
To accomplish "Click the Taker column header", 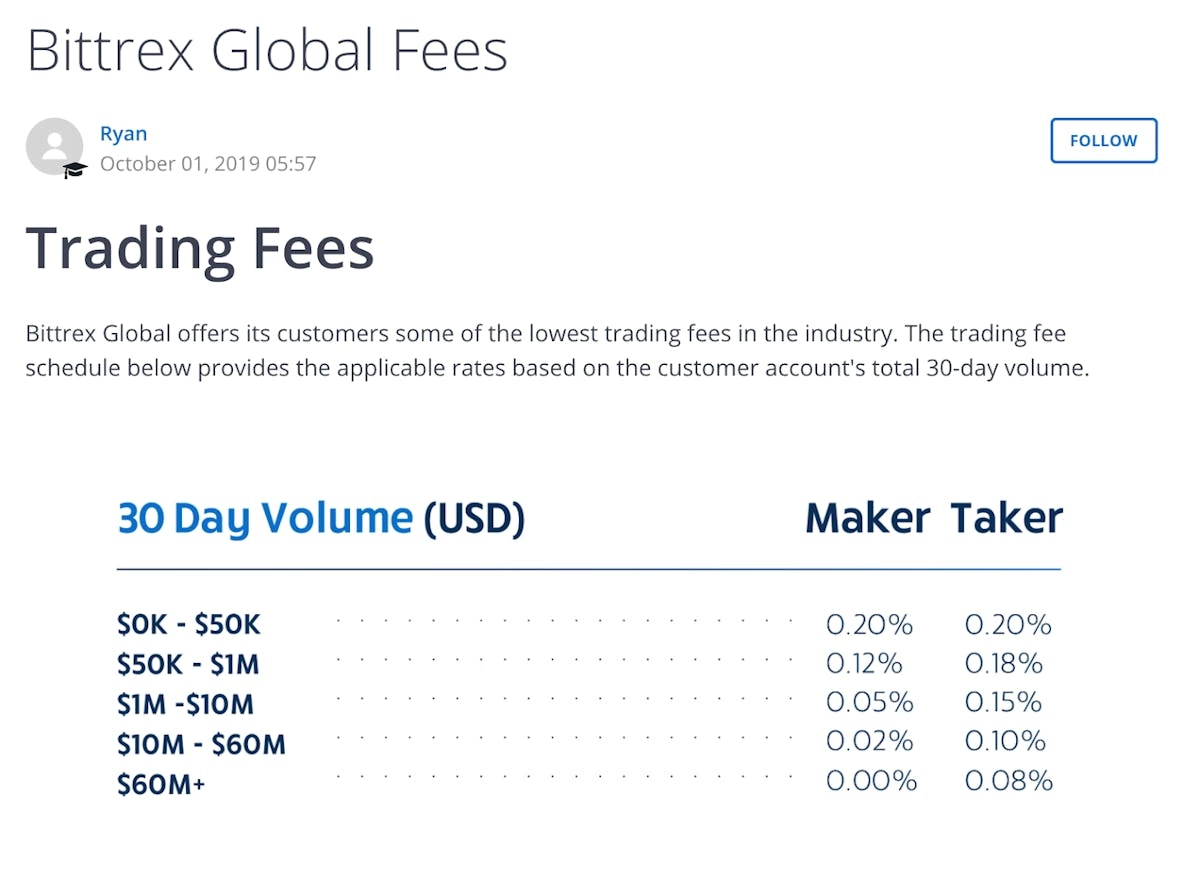I will click(x=1006, y=518).
